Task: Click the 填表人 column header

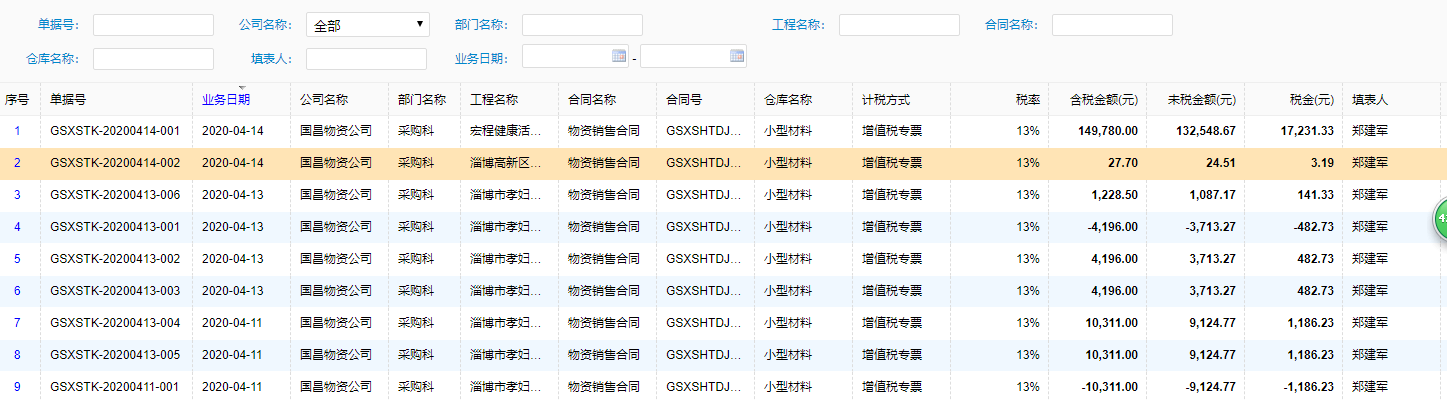Action: (x=1370, y=100)
